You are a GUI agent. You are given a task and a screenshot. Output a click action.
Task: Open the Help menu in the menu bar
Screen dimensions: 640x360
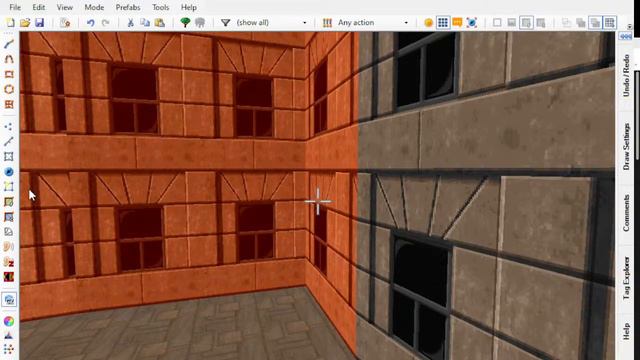click(x=189, y=7)
